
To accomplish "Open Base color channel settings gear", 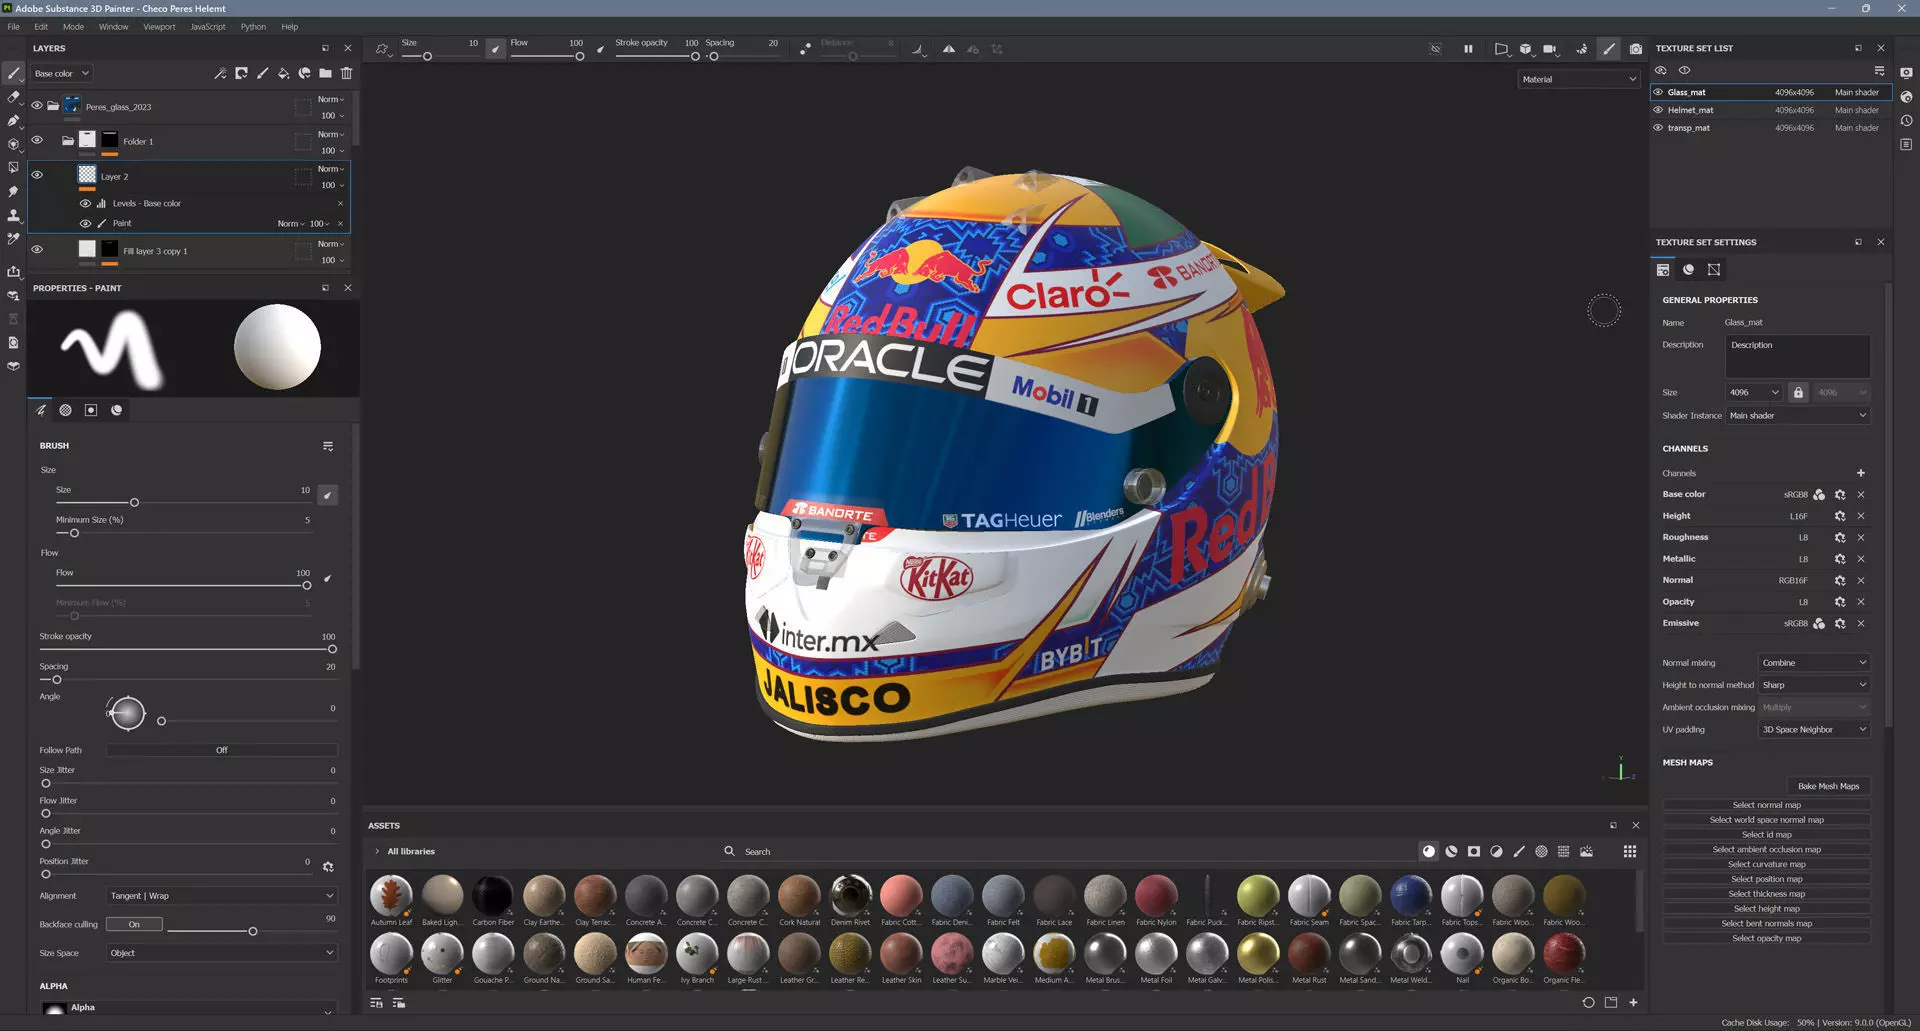I will [1840, 494].
